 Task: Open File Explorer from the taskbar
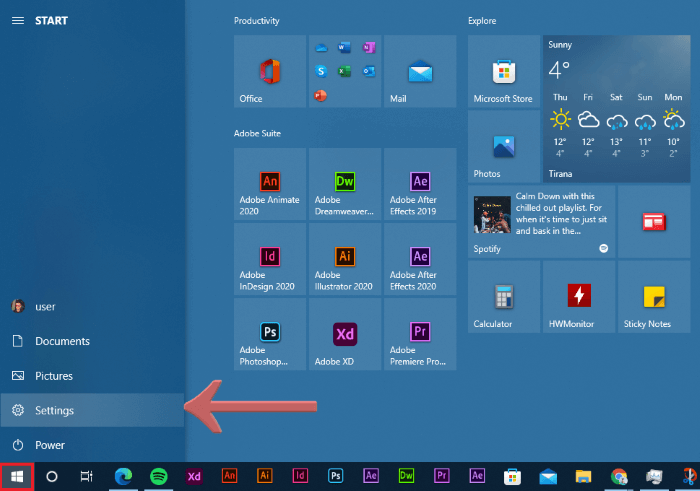click(583, 477)
